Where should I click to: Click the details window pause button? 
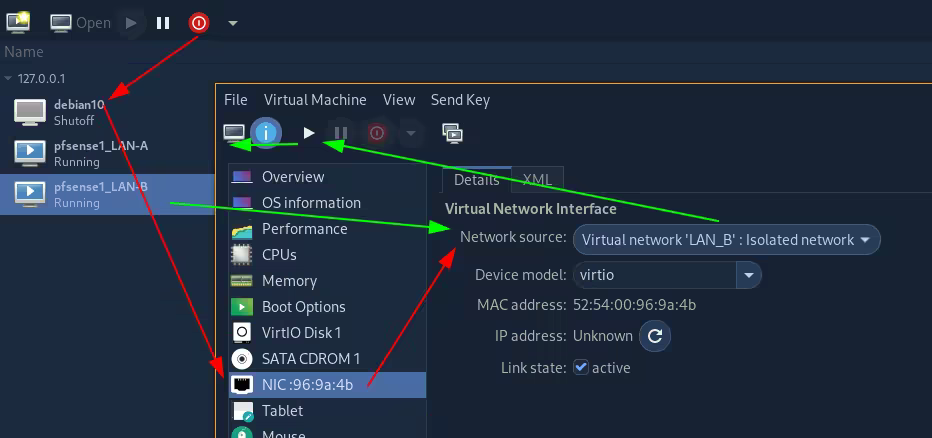tap(341, 133)
